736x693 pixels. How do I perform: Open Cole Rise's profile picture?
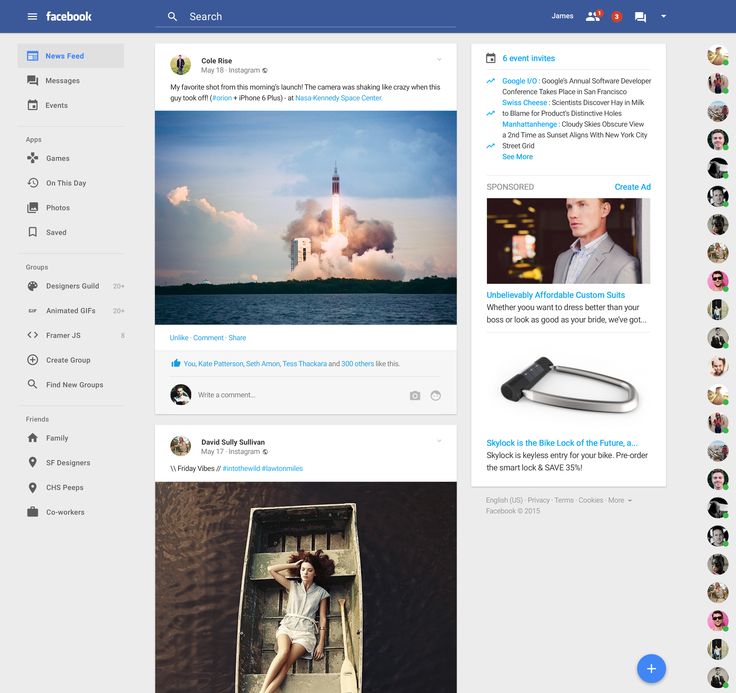point(181,65)
